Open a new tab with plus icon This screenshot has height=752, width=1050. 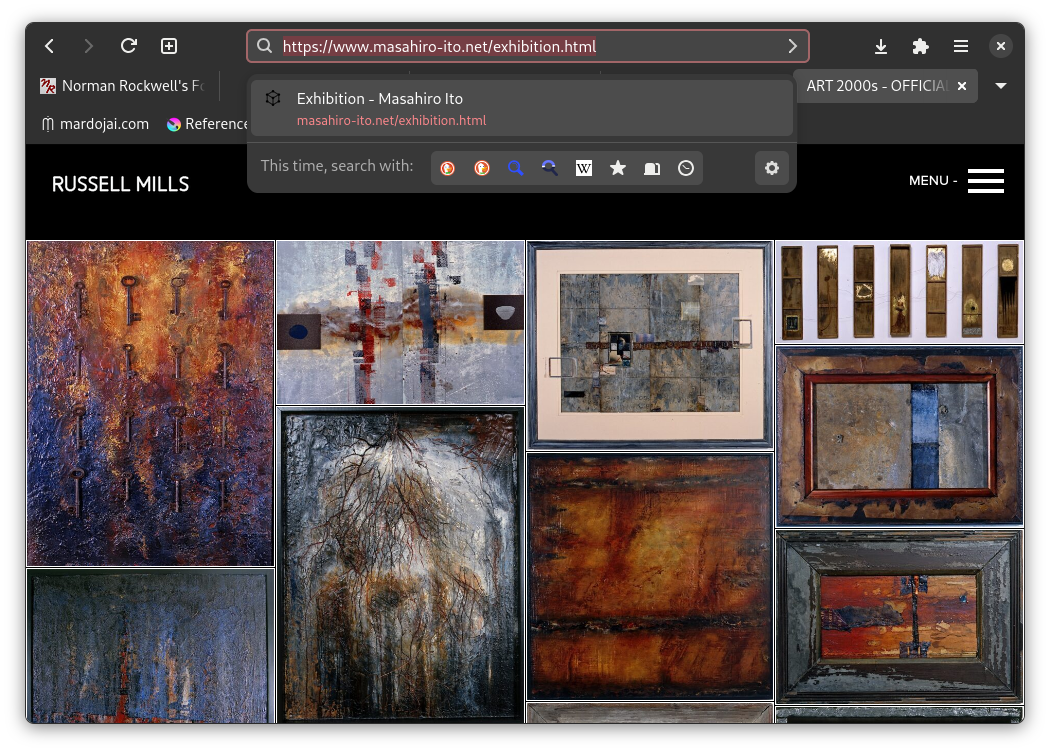pos(169,46)
